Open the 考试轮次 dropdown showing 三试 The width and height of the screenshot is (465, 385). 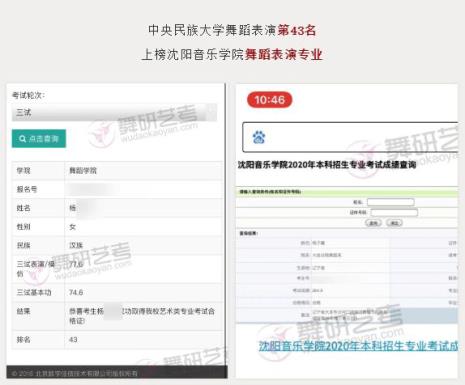[114, 112]
